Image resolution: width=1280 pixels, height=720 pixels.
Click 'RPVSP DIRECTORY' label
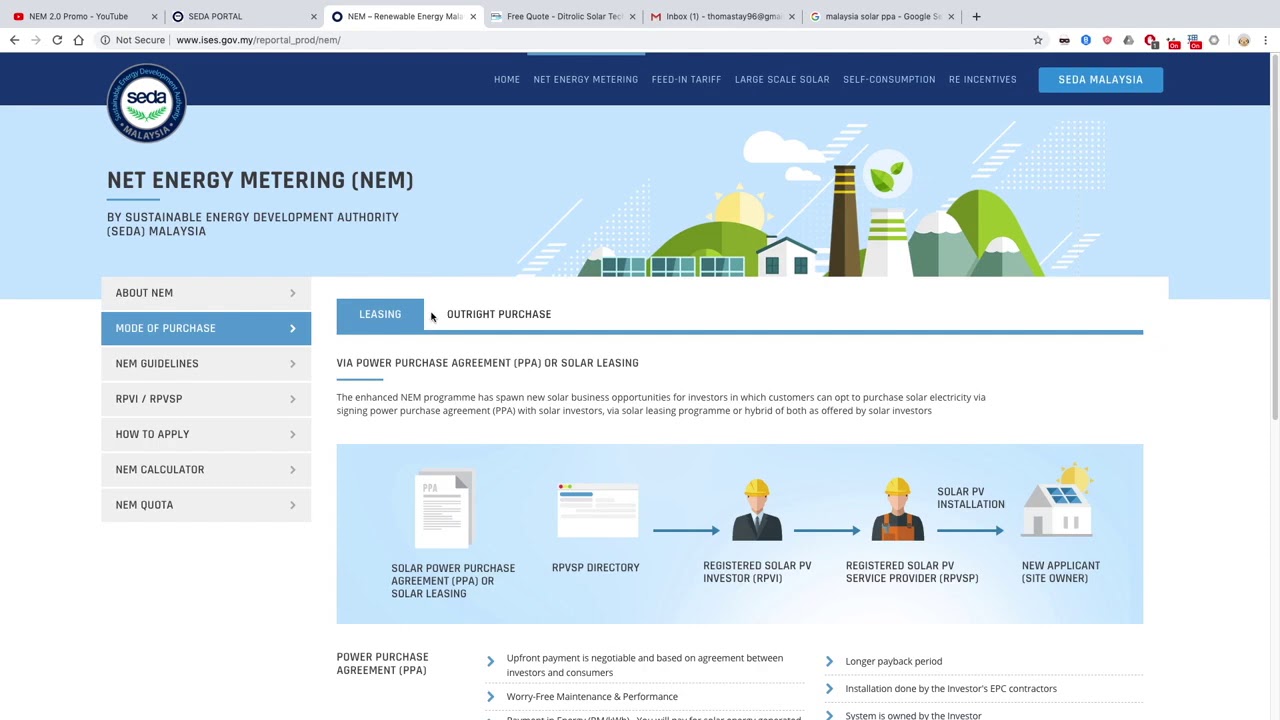coord(596,568)
